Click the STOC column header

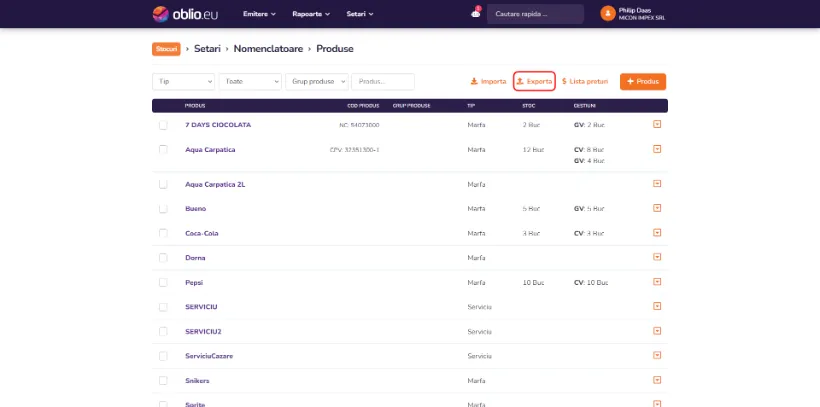tap(529, 106)
